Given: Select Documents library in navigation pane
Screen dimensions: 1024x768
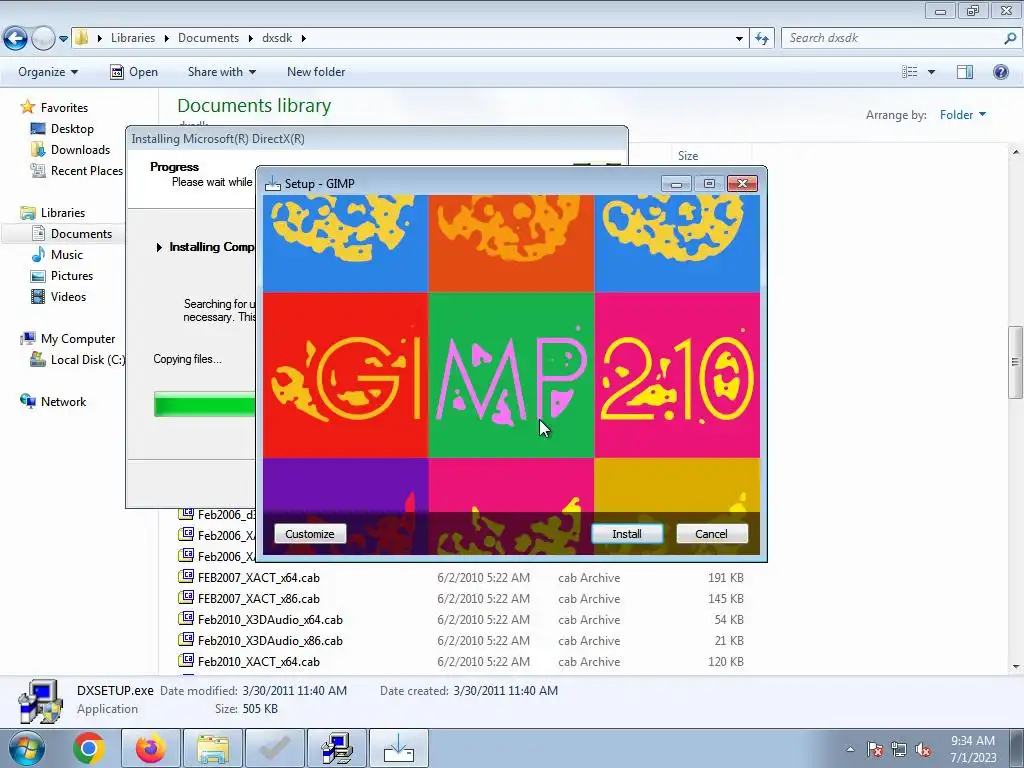Looking at the screenshot, I should click(81, 234).
